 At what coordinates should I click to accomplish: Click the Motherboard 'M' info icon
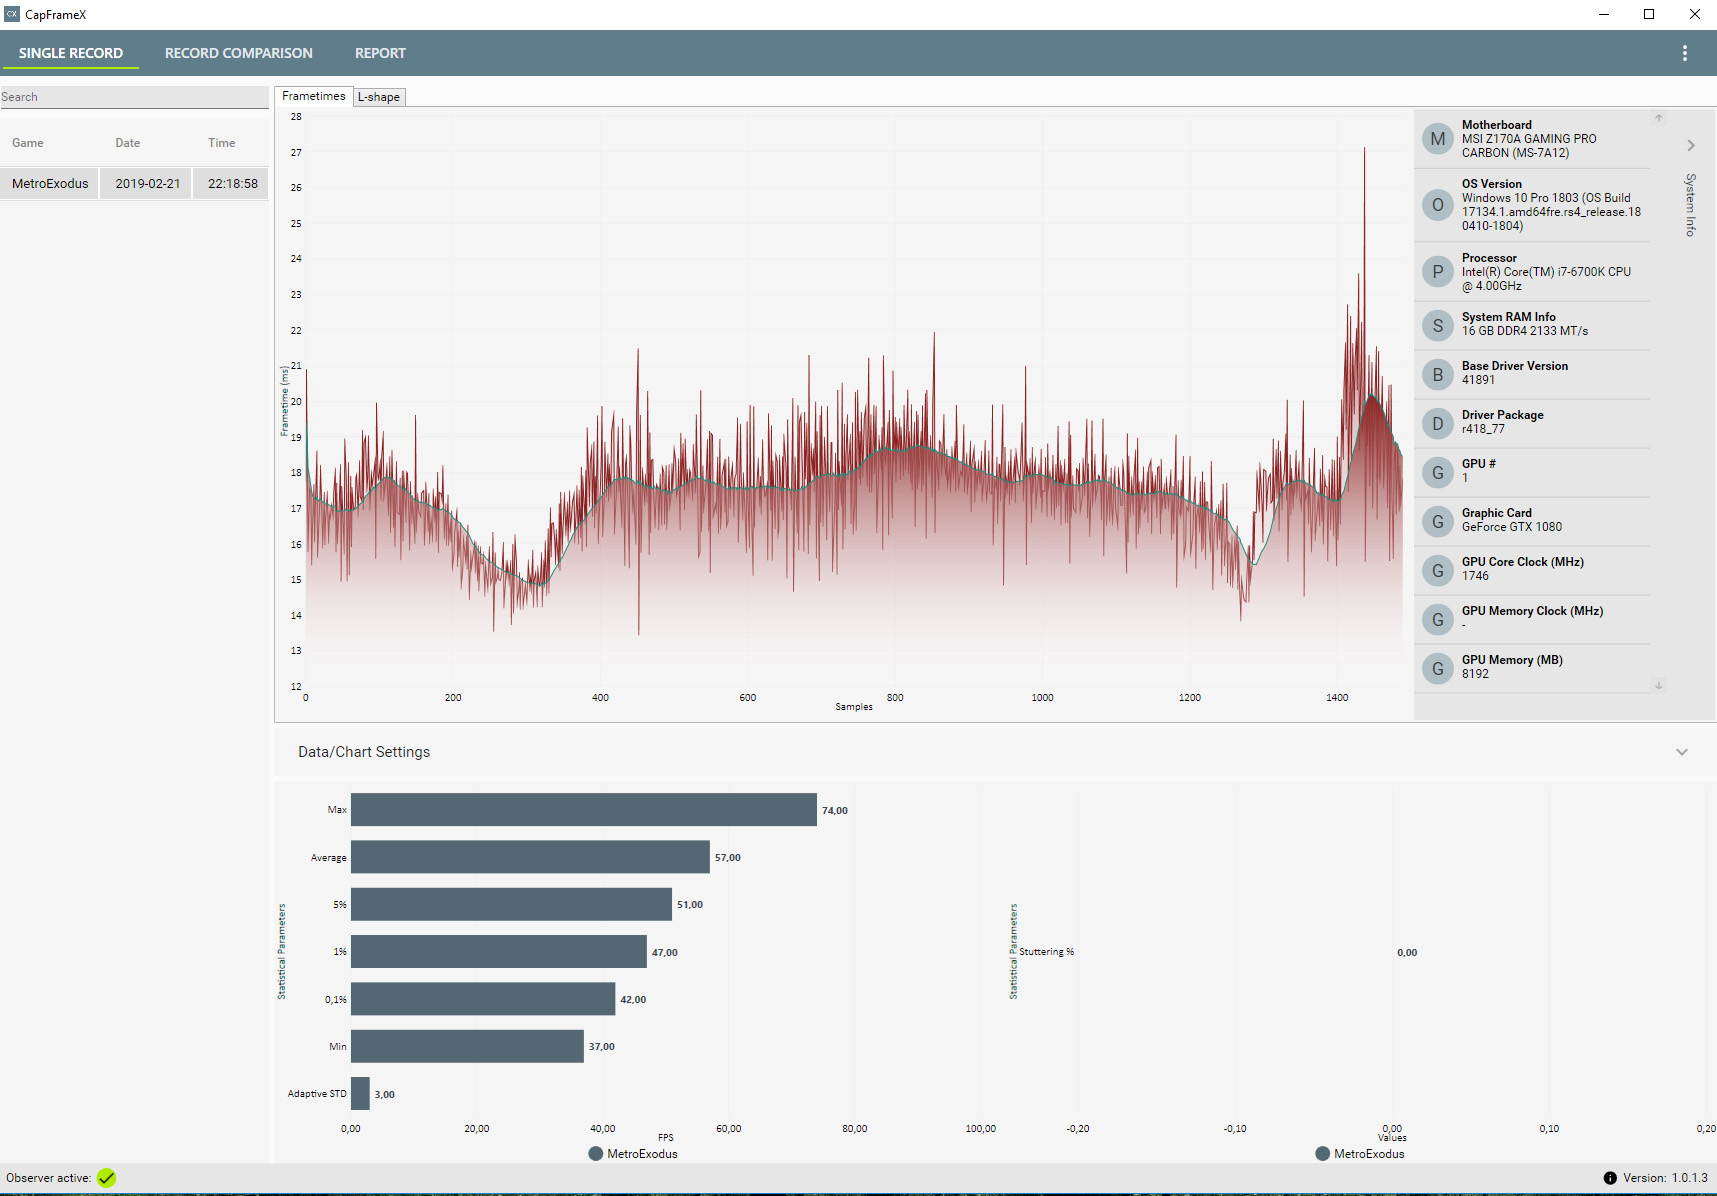1438,139
